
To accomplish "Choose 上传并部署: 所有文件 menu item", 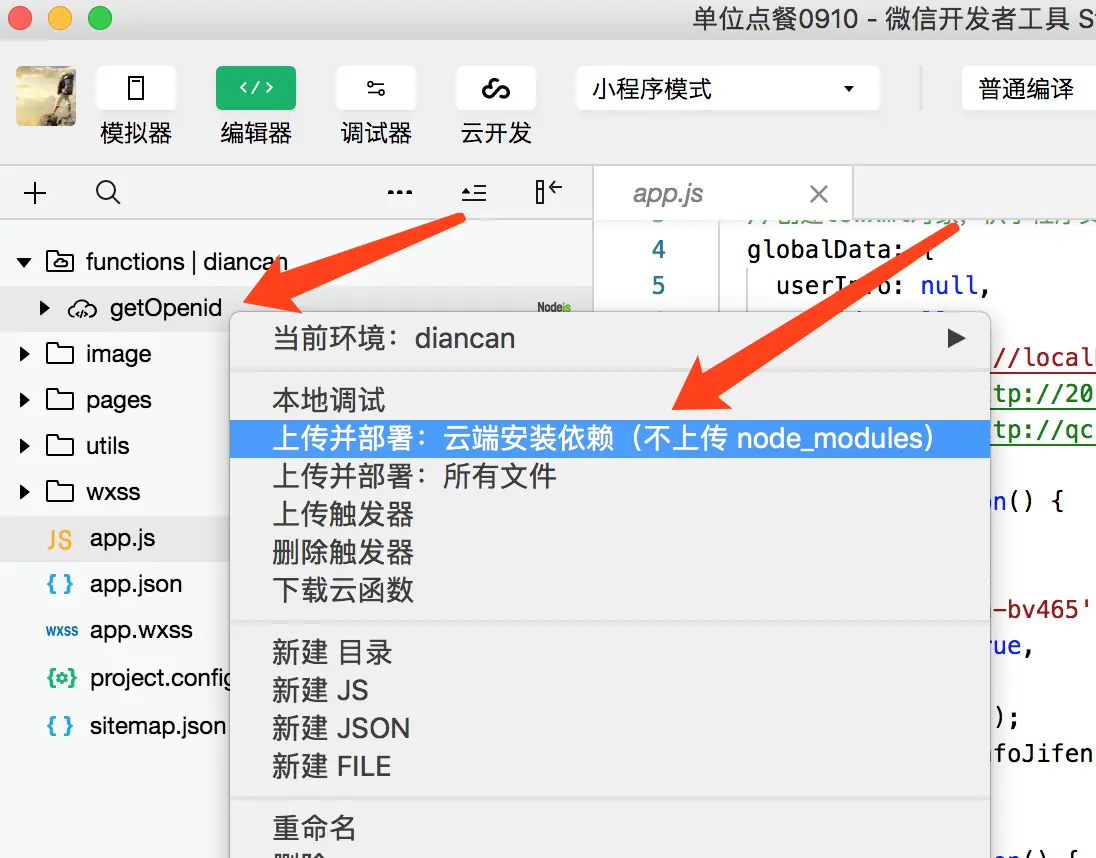I will [610, 477].
